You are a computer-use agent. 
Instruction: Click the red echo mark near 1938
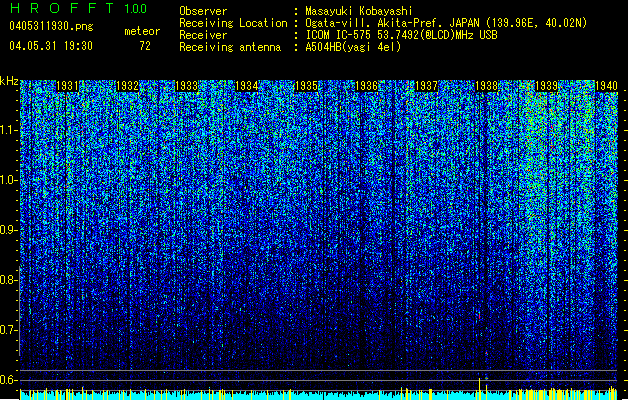coord(479,316)
